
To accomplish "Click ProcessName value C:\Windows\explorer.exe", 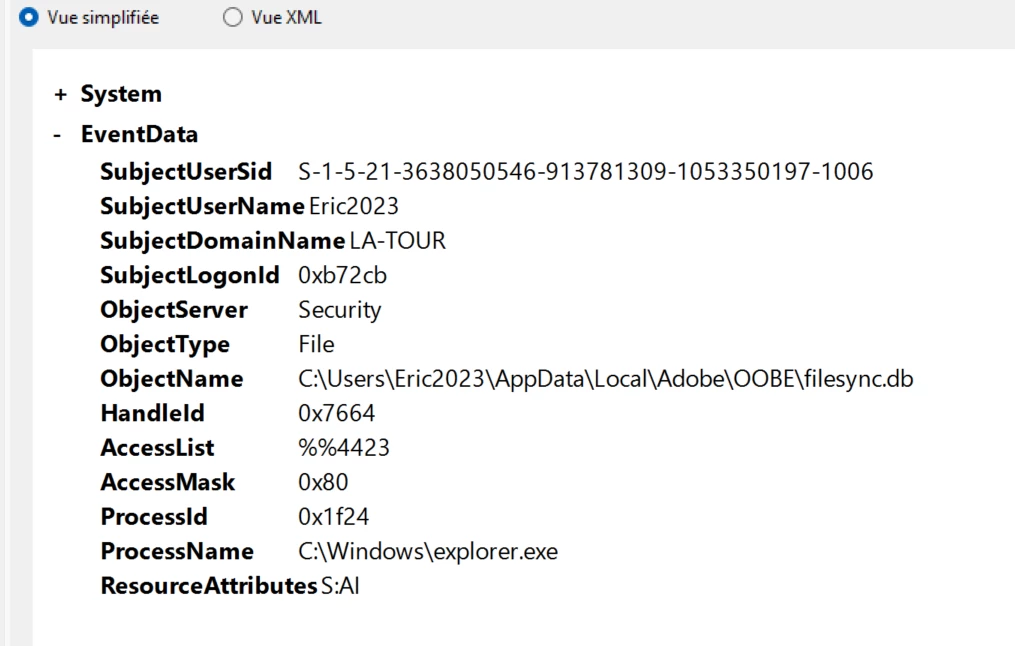I will 428,551.
